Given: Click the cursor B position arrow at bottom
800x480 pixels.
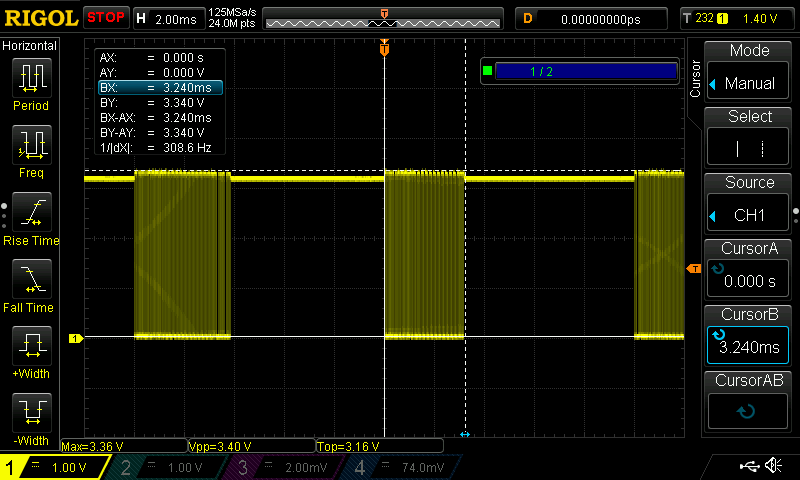Looking at the screenshot, I should [x=465, y=434].
